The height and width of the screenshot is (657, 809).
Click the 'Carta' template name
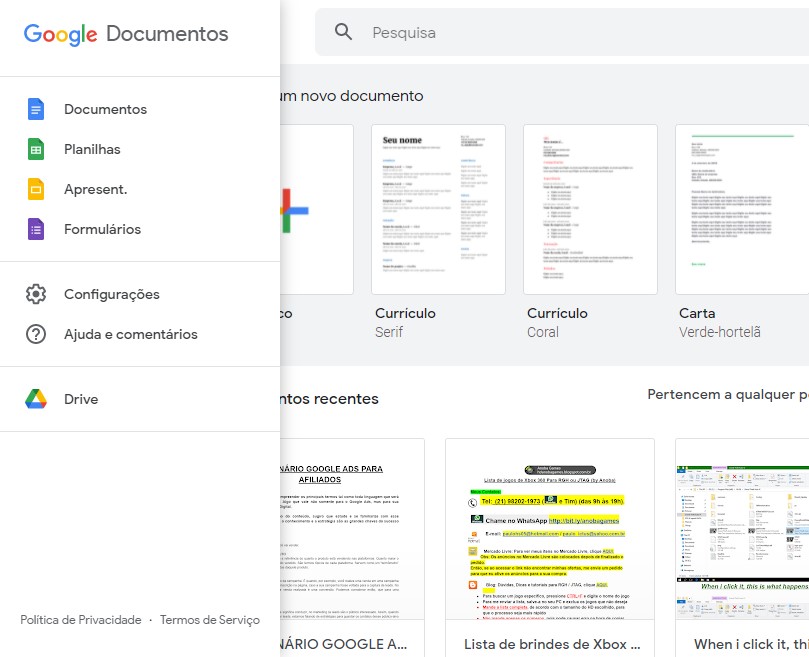pos(697,313)
